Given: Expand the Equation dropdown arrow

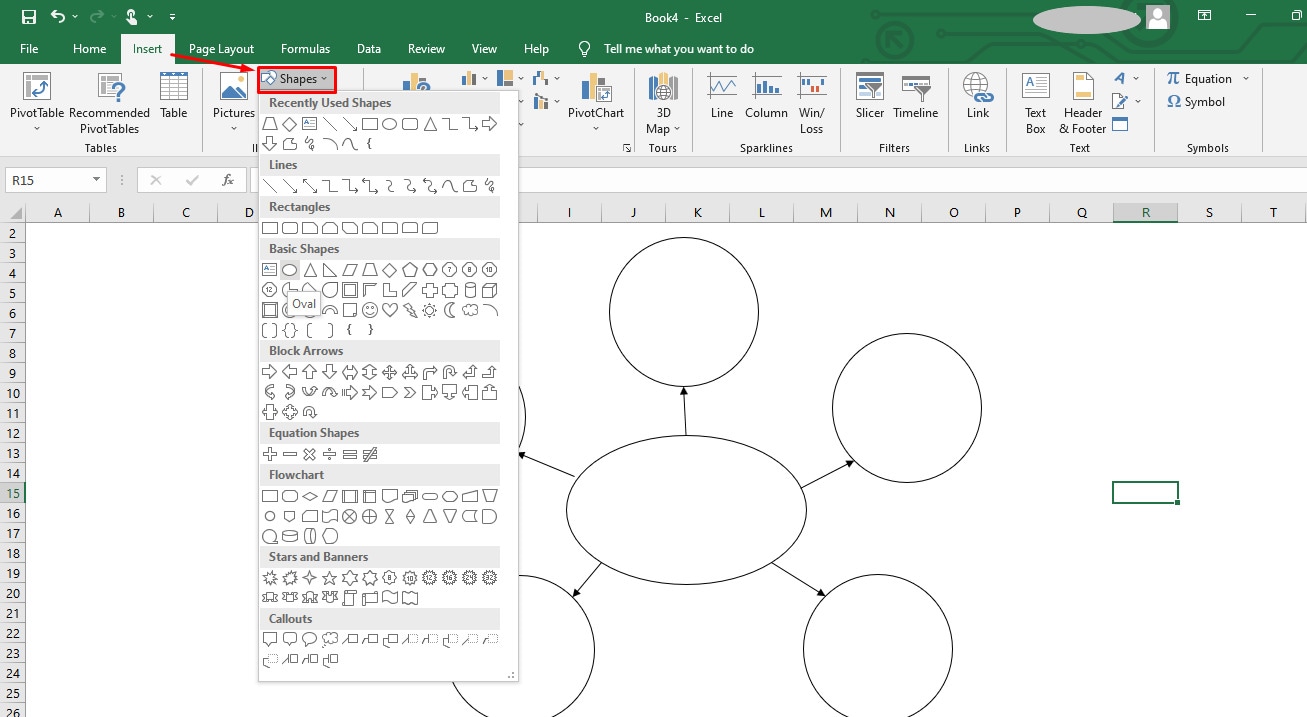Looking at the screenshot, I should tap(1245, 79).
